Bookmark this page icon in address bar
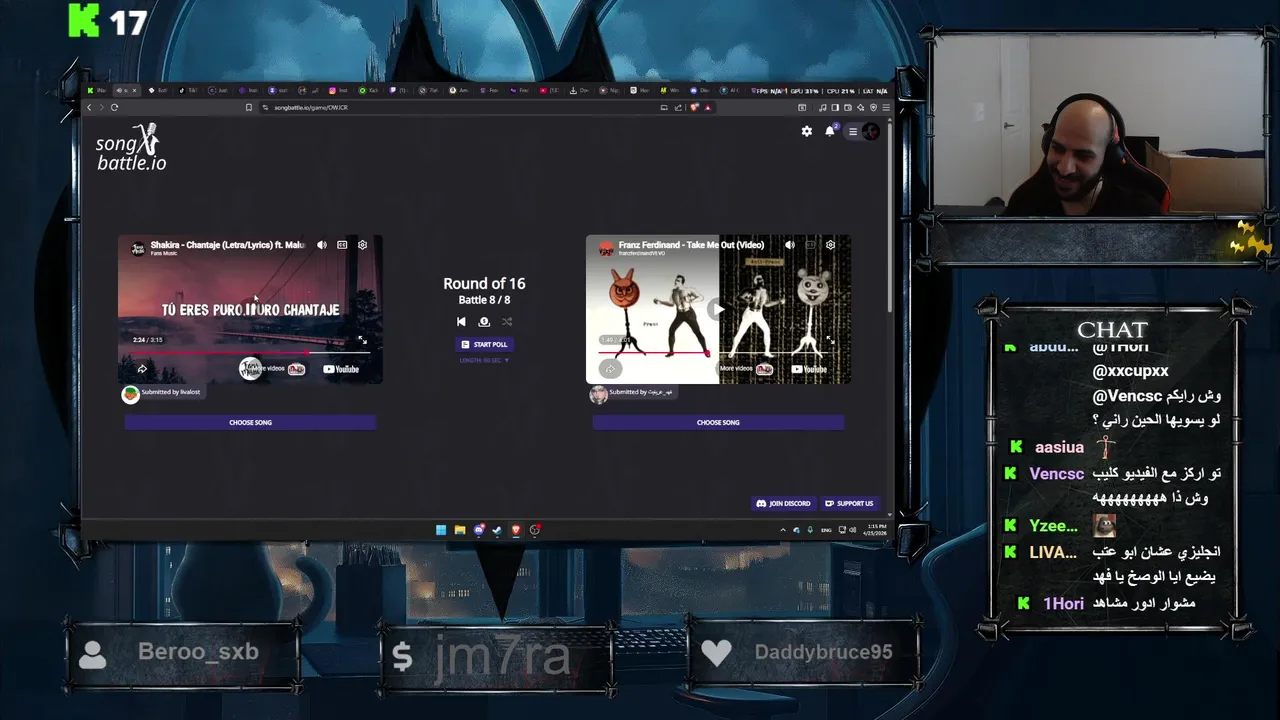 click(x=249, y=107)
